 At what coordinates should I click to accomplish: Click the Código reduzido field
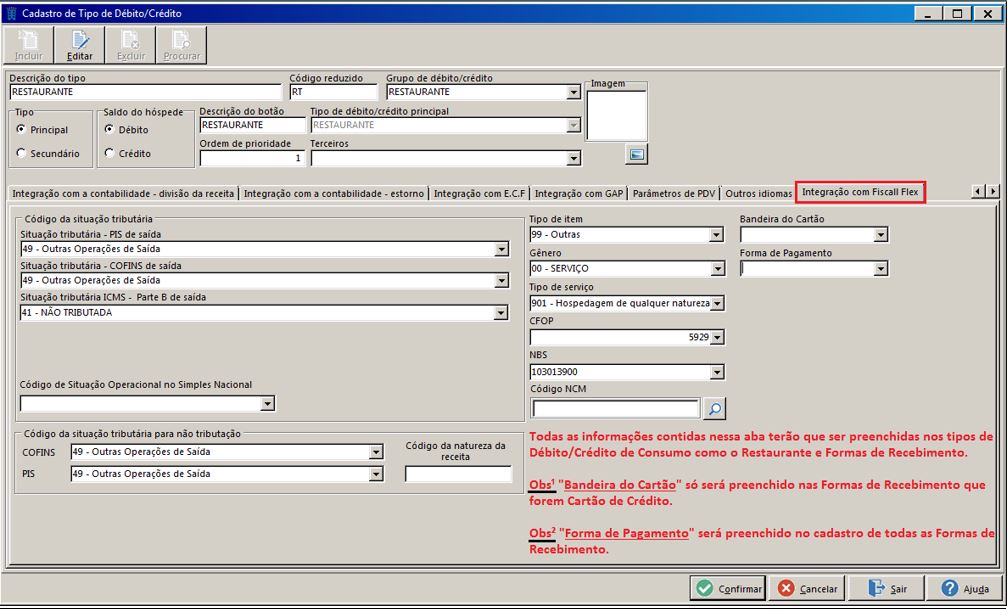334,92
